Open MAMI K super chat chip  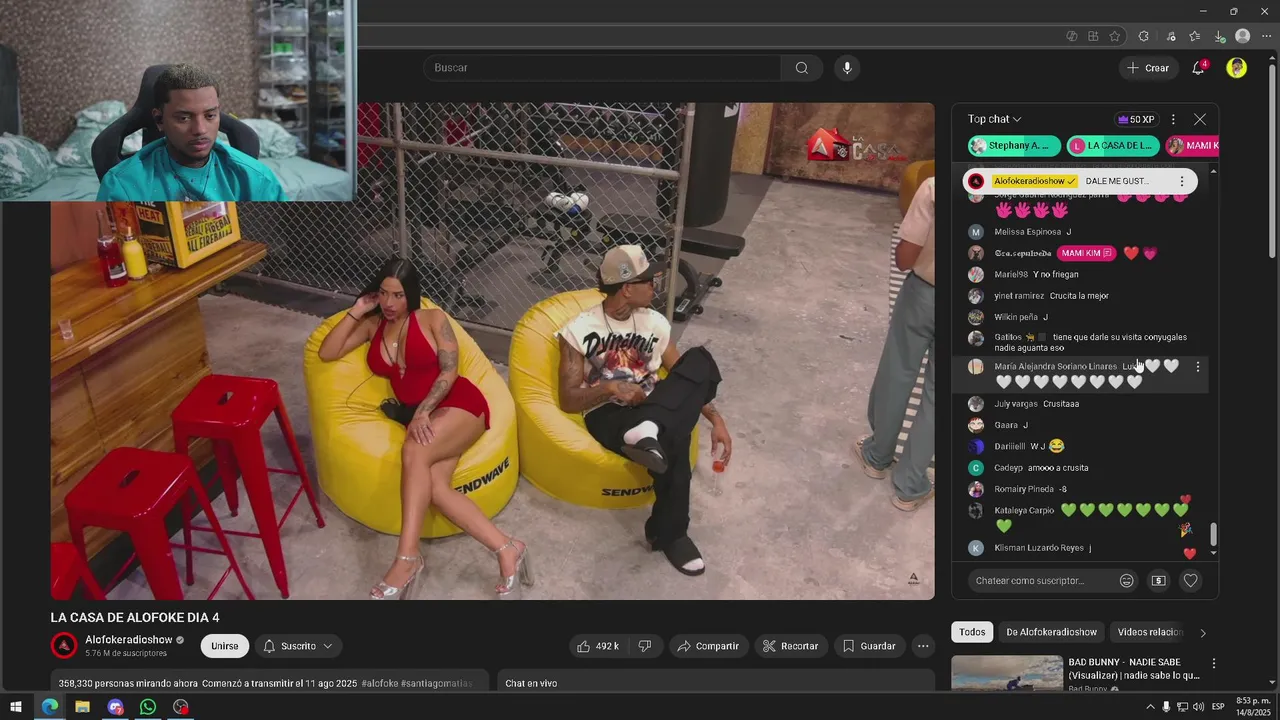pos(1192,146)
